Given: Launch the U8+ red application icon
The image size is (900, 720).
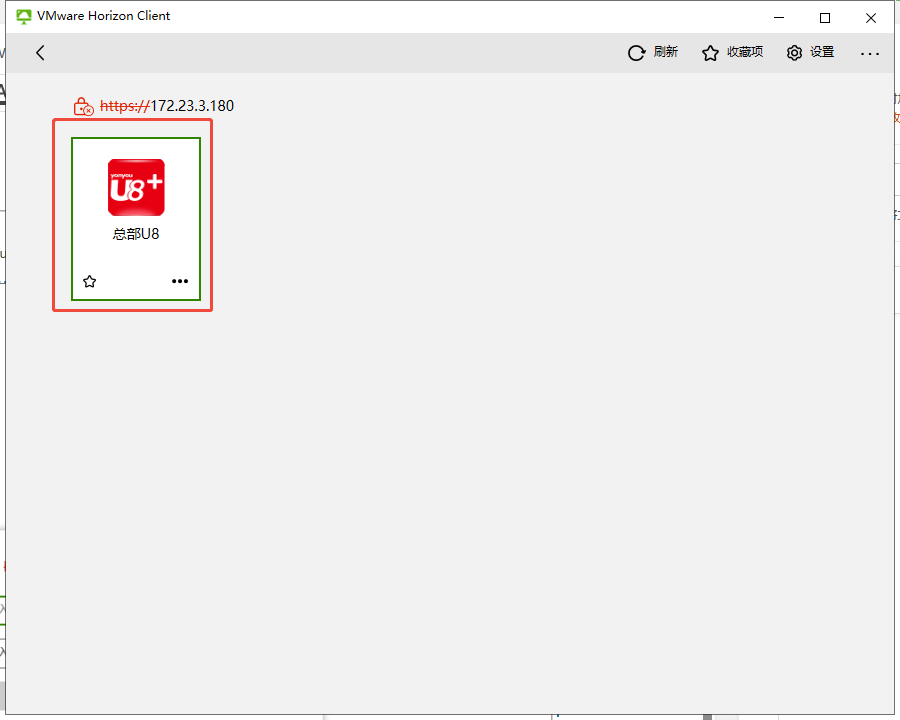Looking at the screenshot, I should click(136, 187).
